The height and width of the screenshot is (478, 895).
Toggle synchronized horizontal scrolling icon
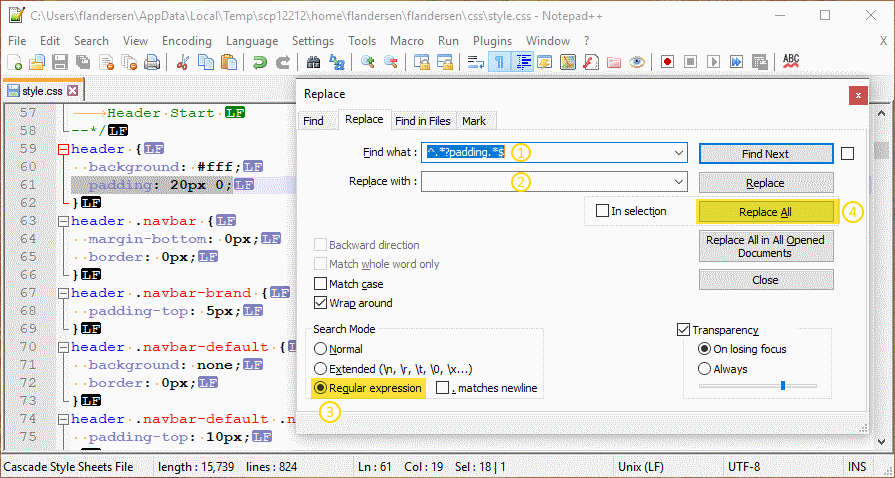(x=445, y=62)
